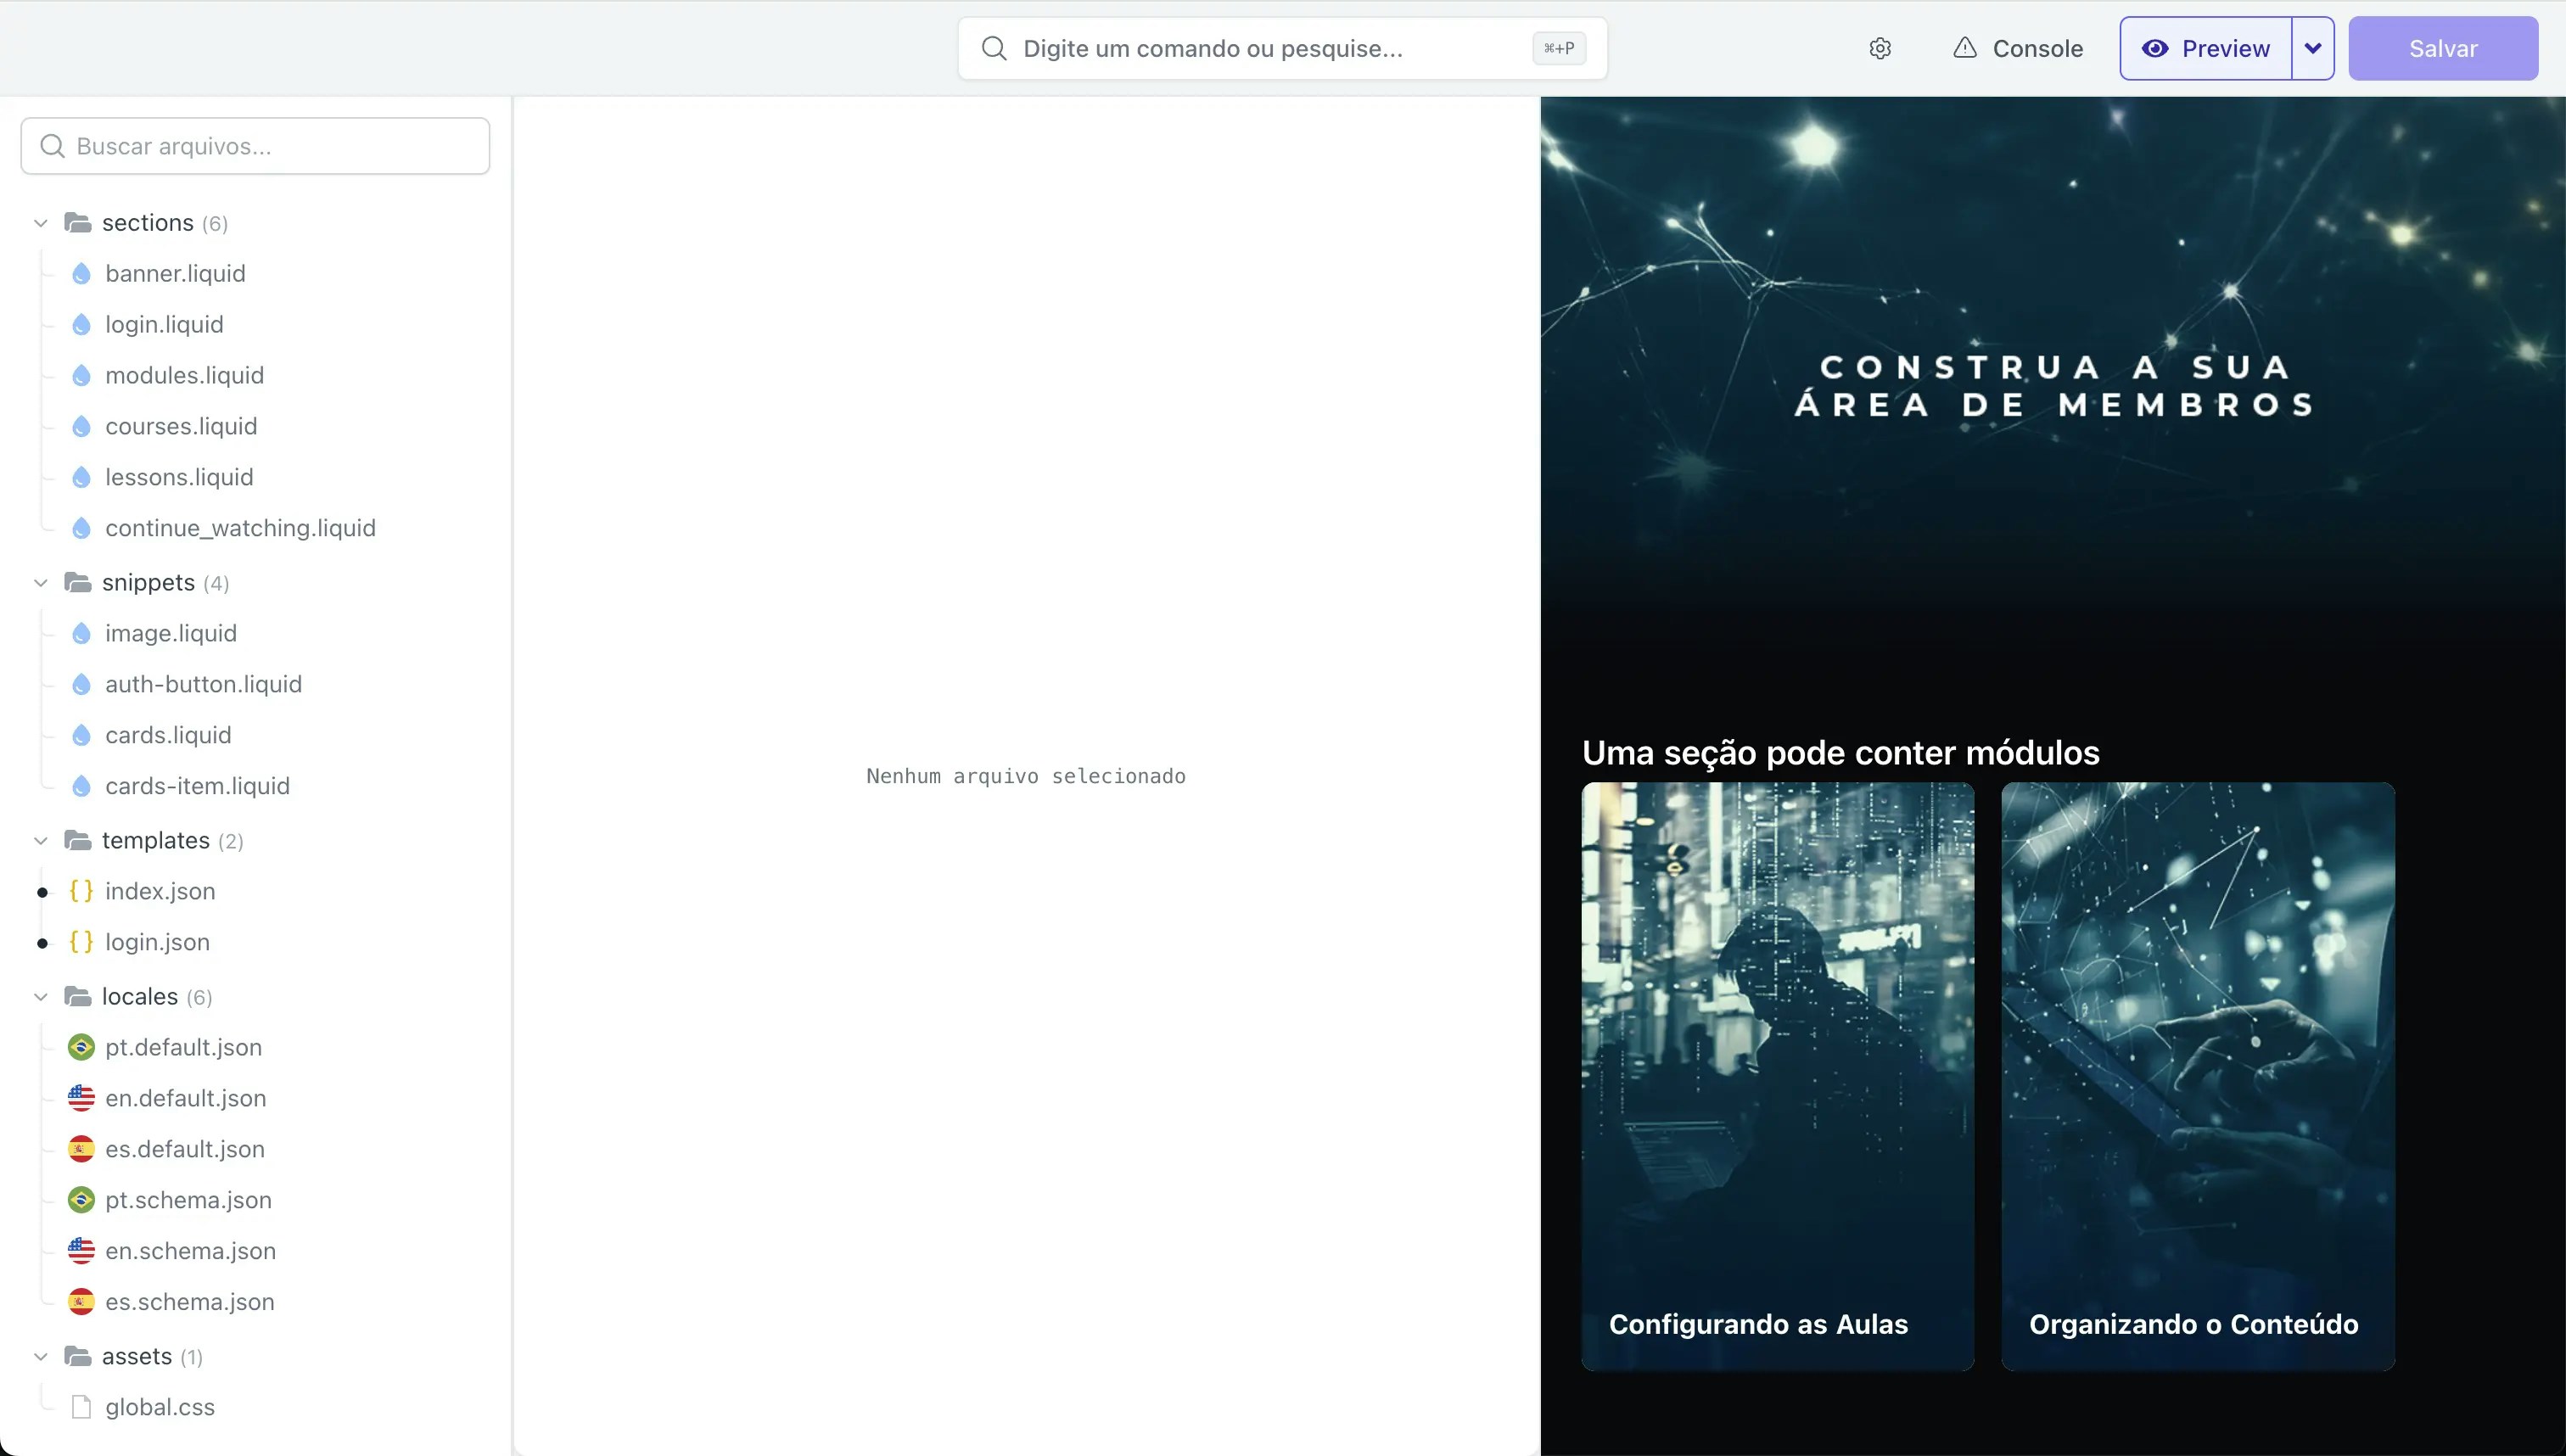Open the Organizando o Conteúdo module card
Viewport: 2566px width, 1456px height.
coord(2197,1075)
